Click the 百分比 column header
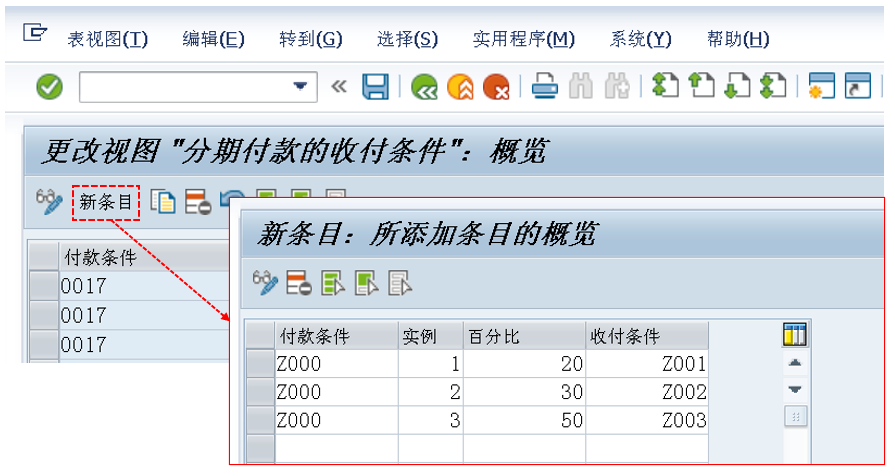Viewport: 895px width, 476px height. coord(525,336)
